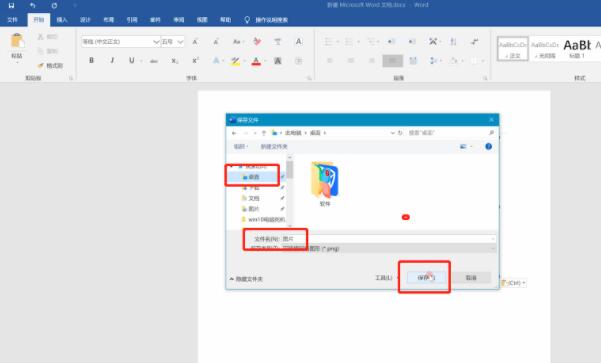Toggle Bold formatting button

91,61
